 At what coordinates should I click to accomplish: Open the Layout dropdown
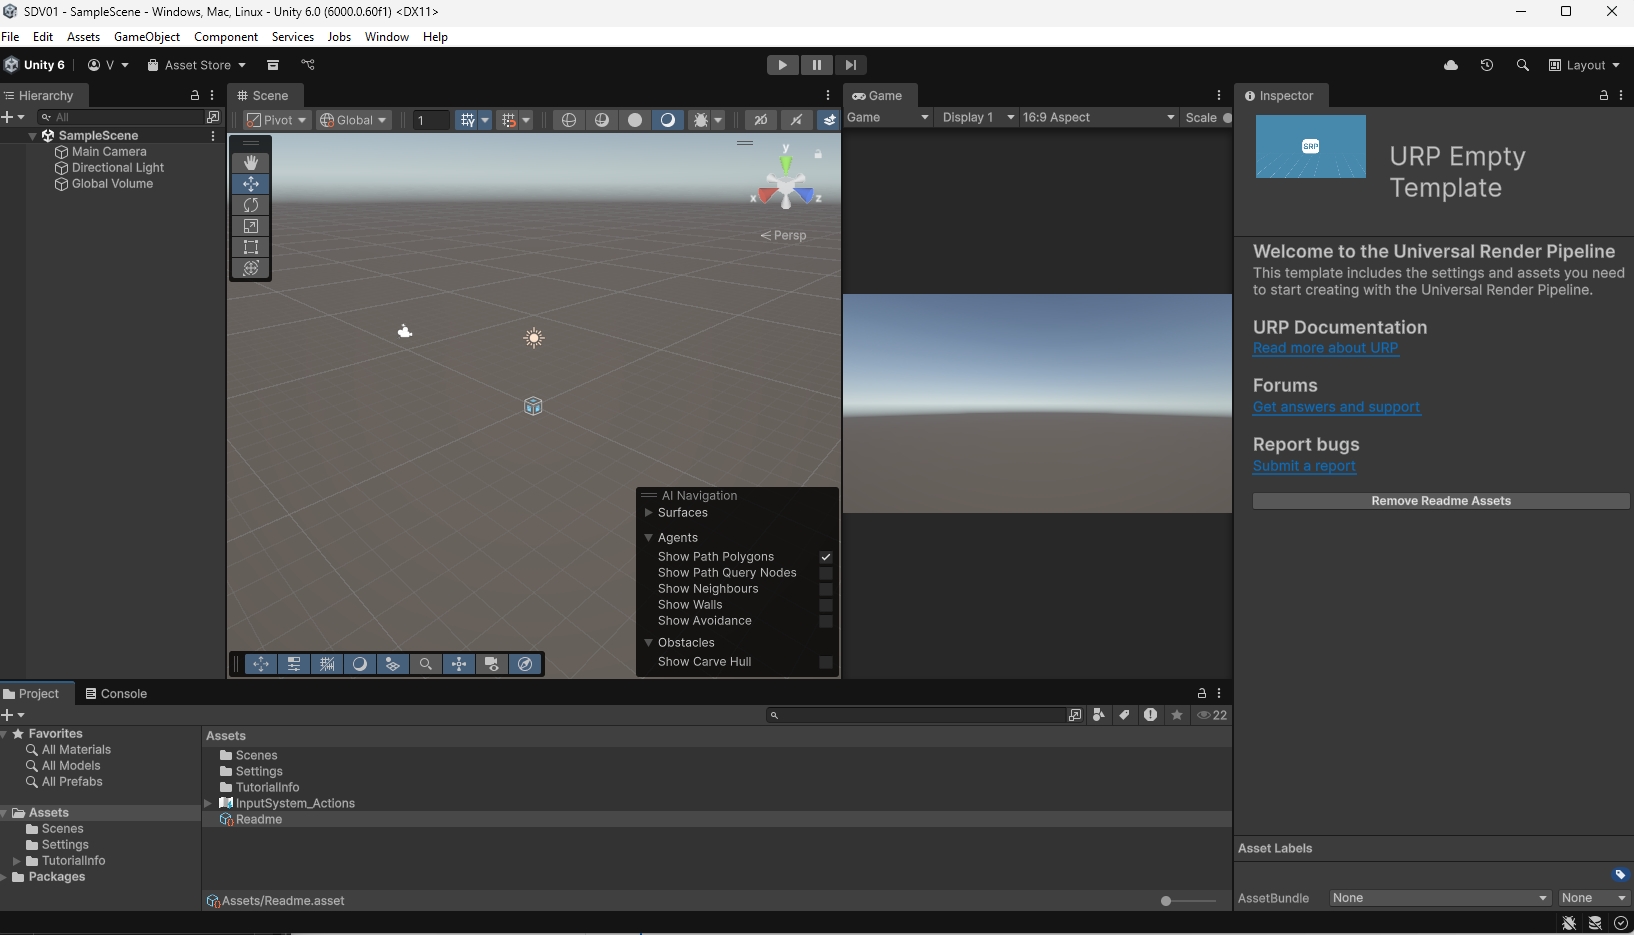point(1584,65)
